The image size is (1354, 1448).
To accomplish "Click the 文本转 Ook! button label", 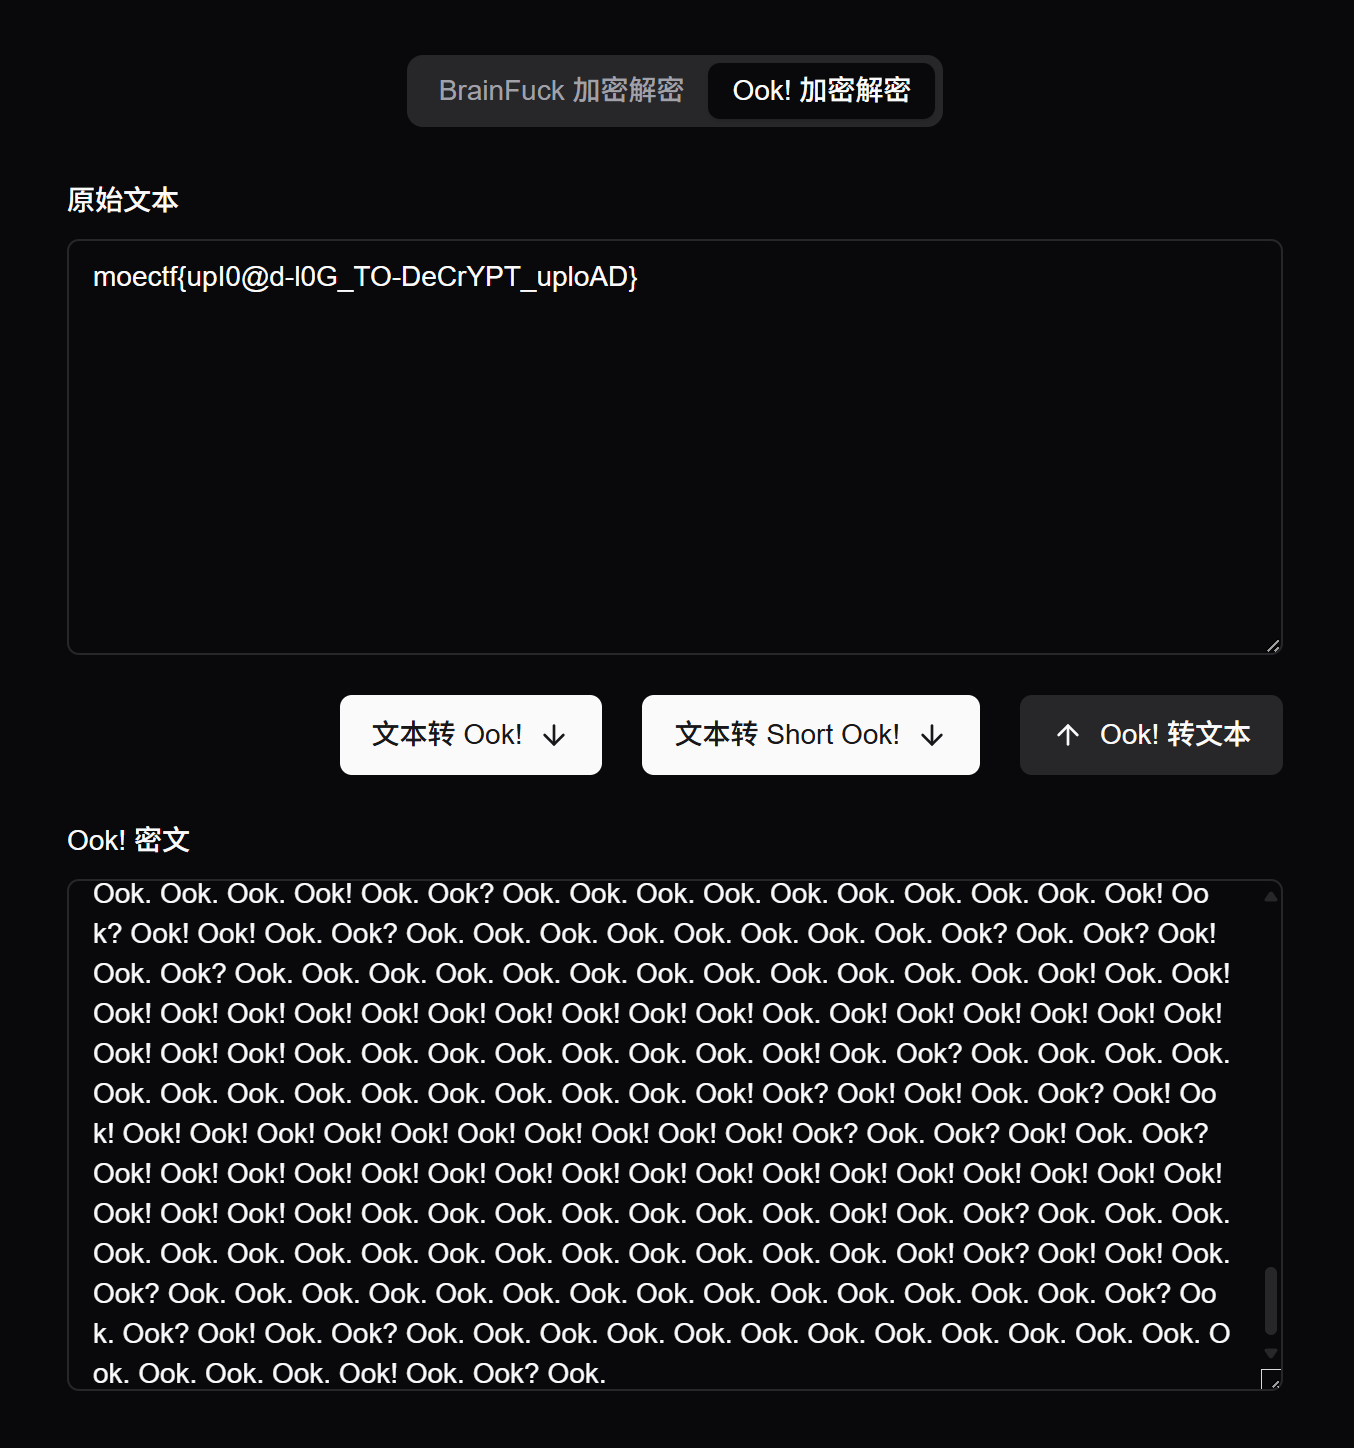I will (447, 735).
